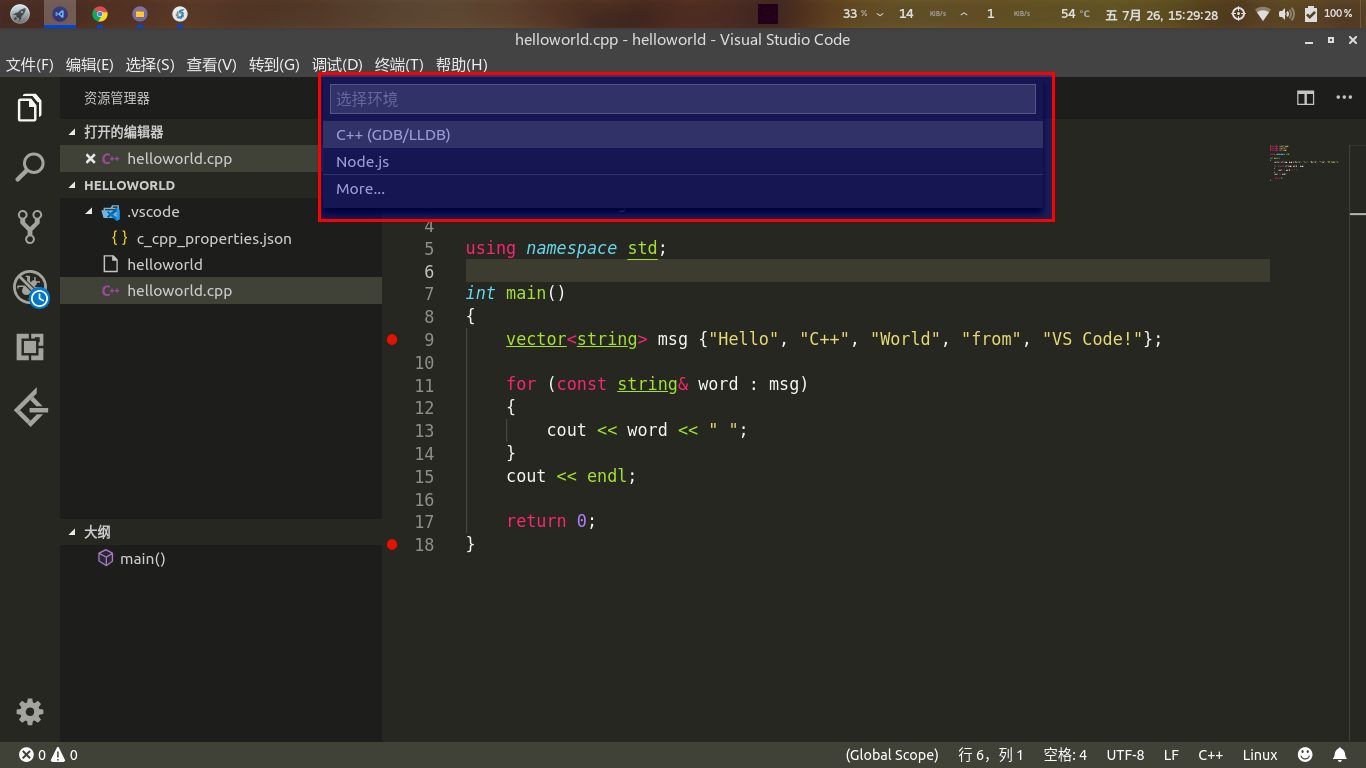
Task: Collapse the .vscode folder
Action: 88,211
